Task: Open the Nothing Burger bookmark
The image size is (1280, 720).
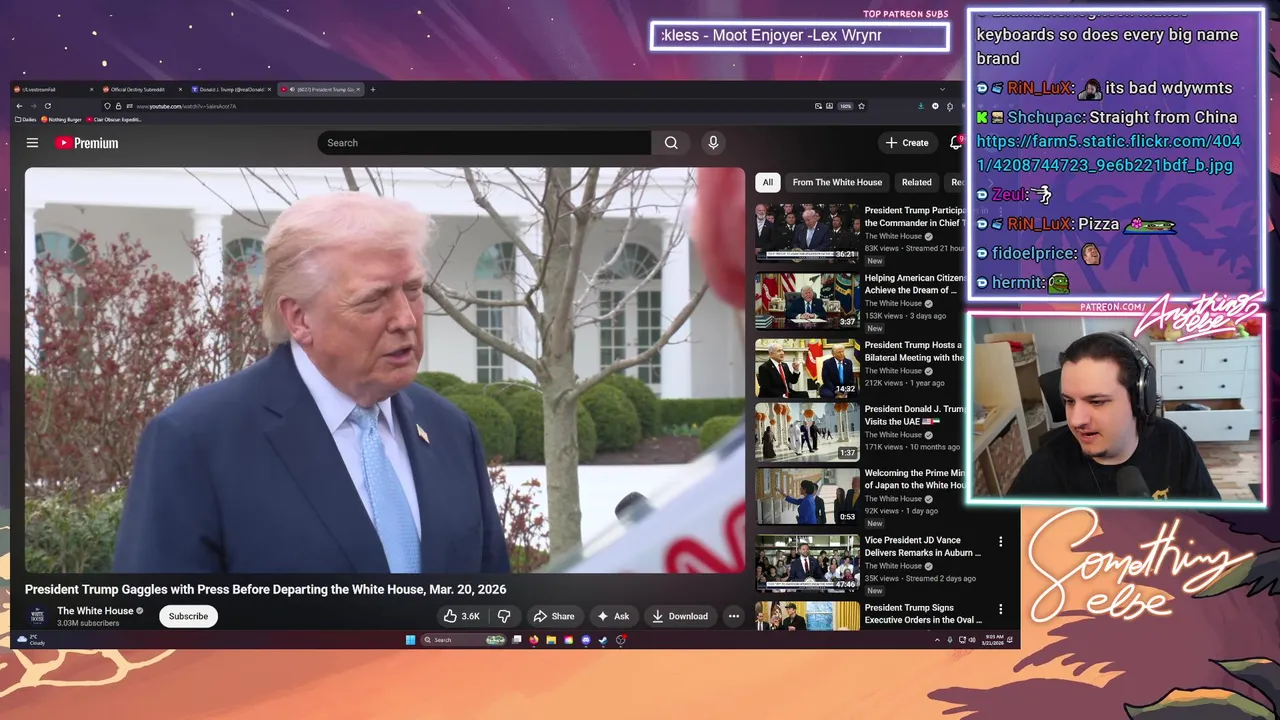Action: pyautogui.click(x=62, y=119)
